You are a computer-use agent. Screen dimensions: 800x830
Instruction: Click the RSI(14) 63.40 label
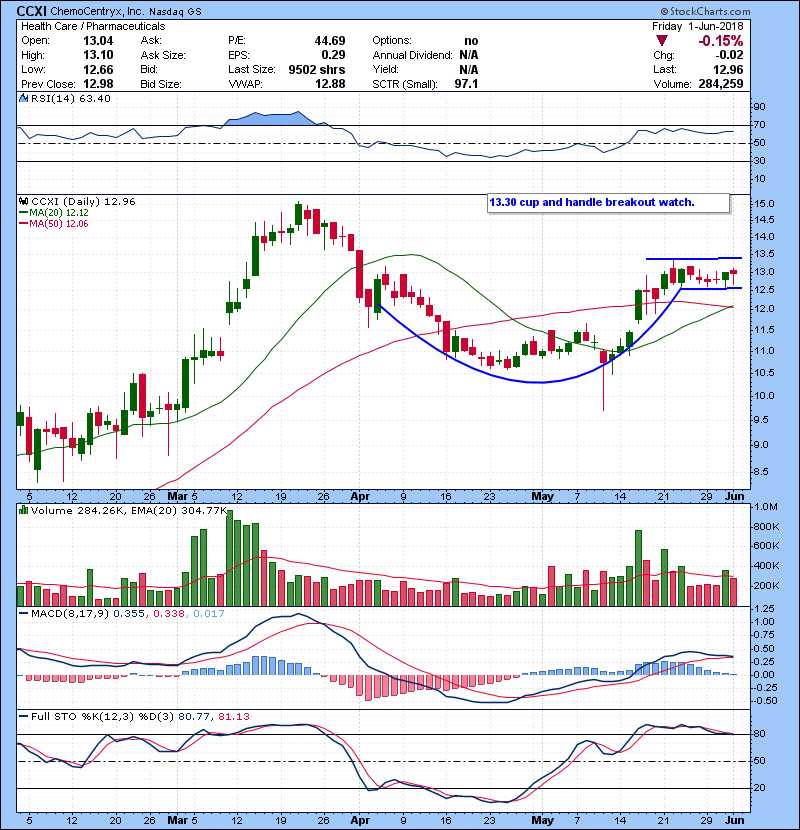(71, 98)
